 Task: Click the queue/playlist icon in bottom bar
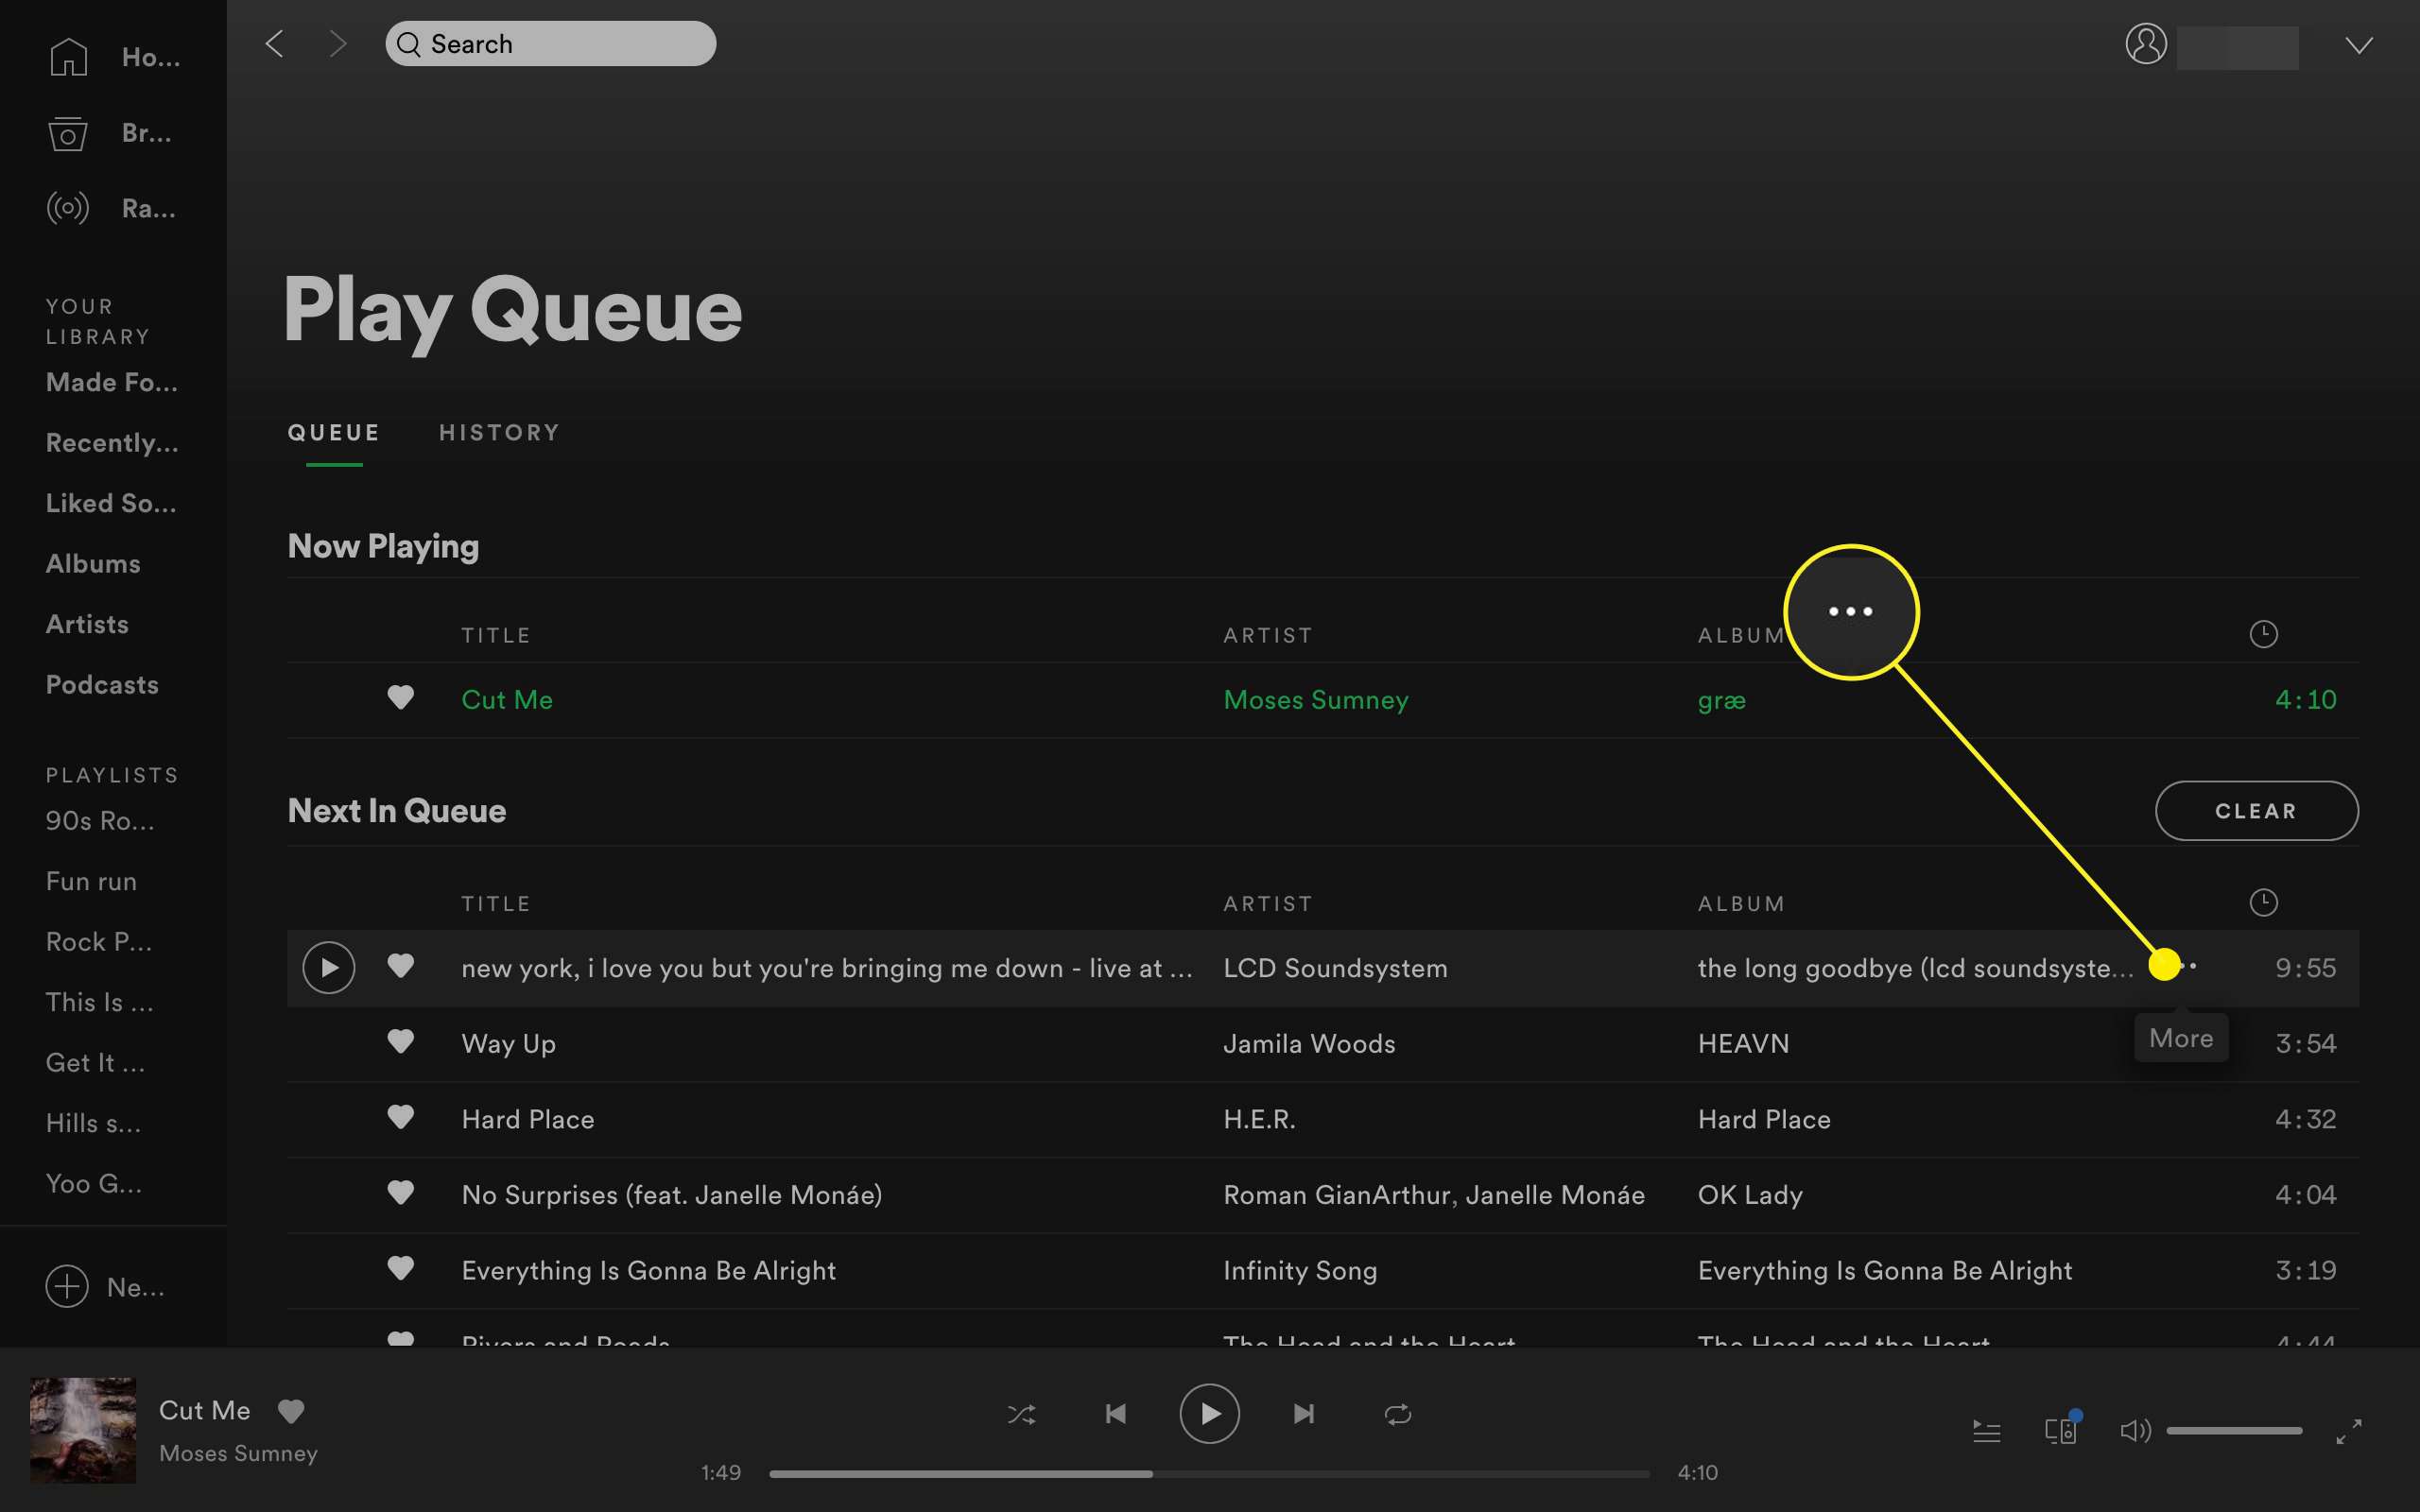tap(1986, 1429)
